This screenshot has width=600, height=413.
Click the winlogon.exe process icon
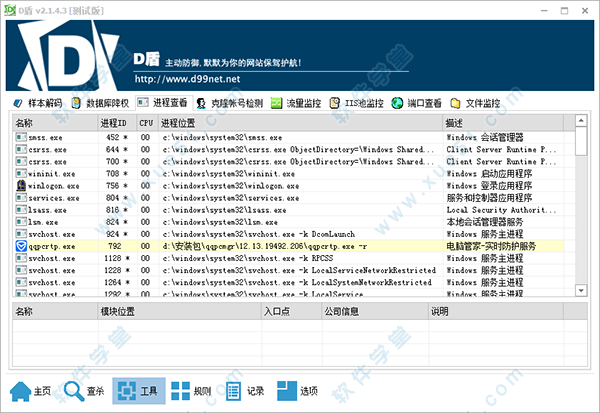(x=21, y=186)
